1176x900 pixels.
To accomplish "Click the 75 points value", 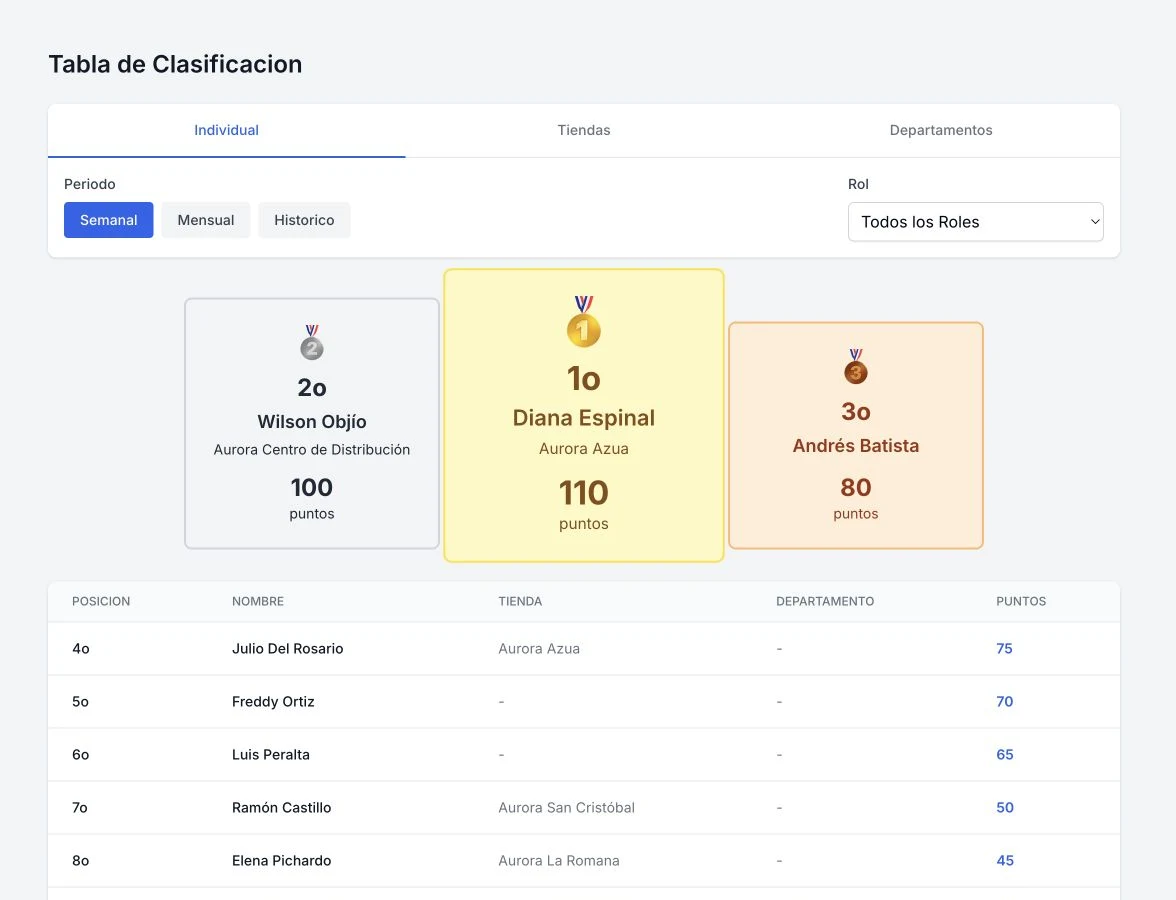I will tap(1004, 649).
